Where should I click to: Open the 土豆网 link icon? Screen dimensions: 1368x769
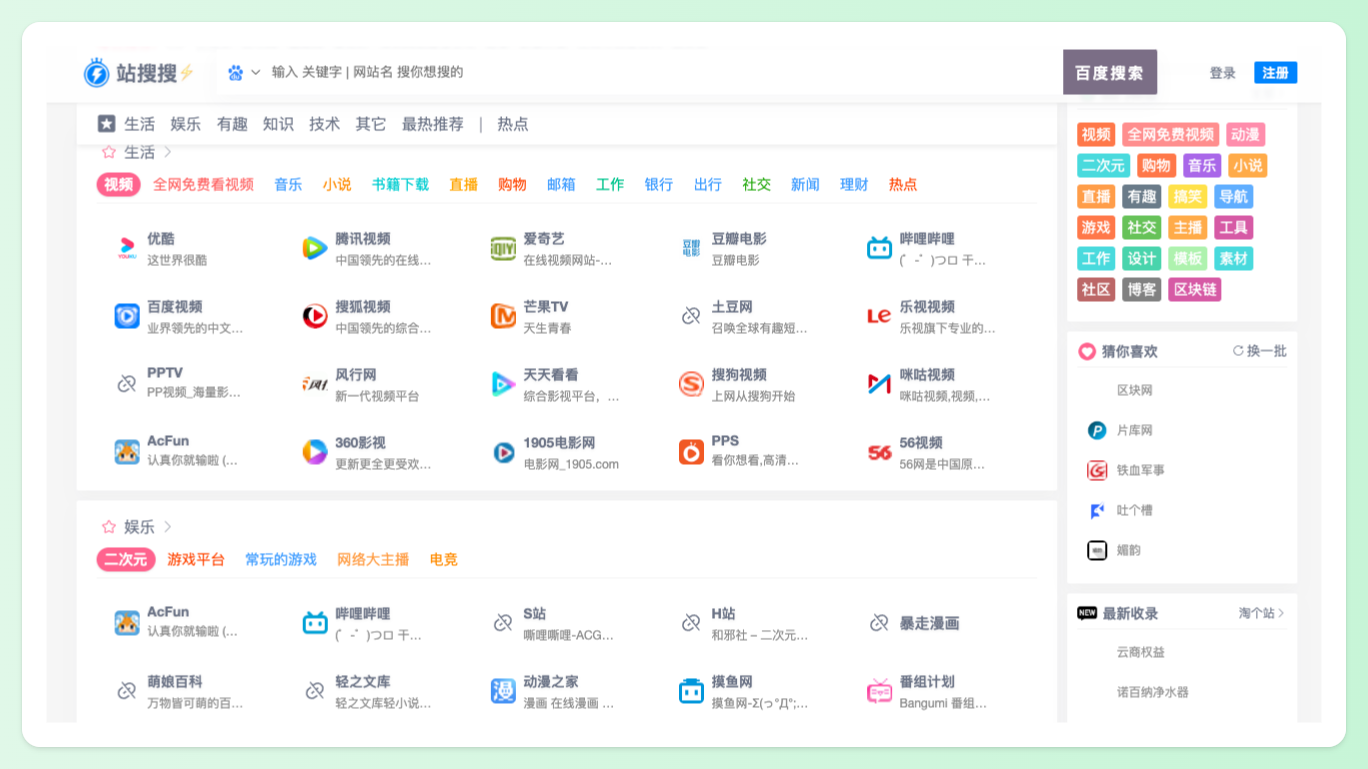[691, 316]
